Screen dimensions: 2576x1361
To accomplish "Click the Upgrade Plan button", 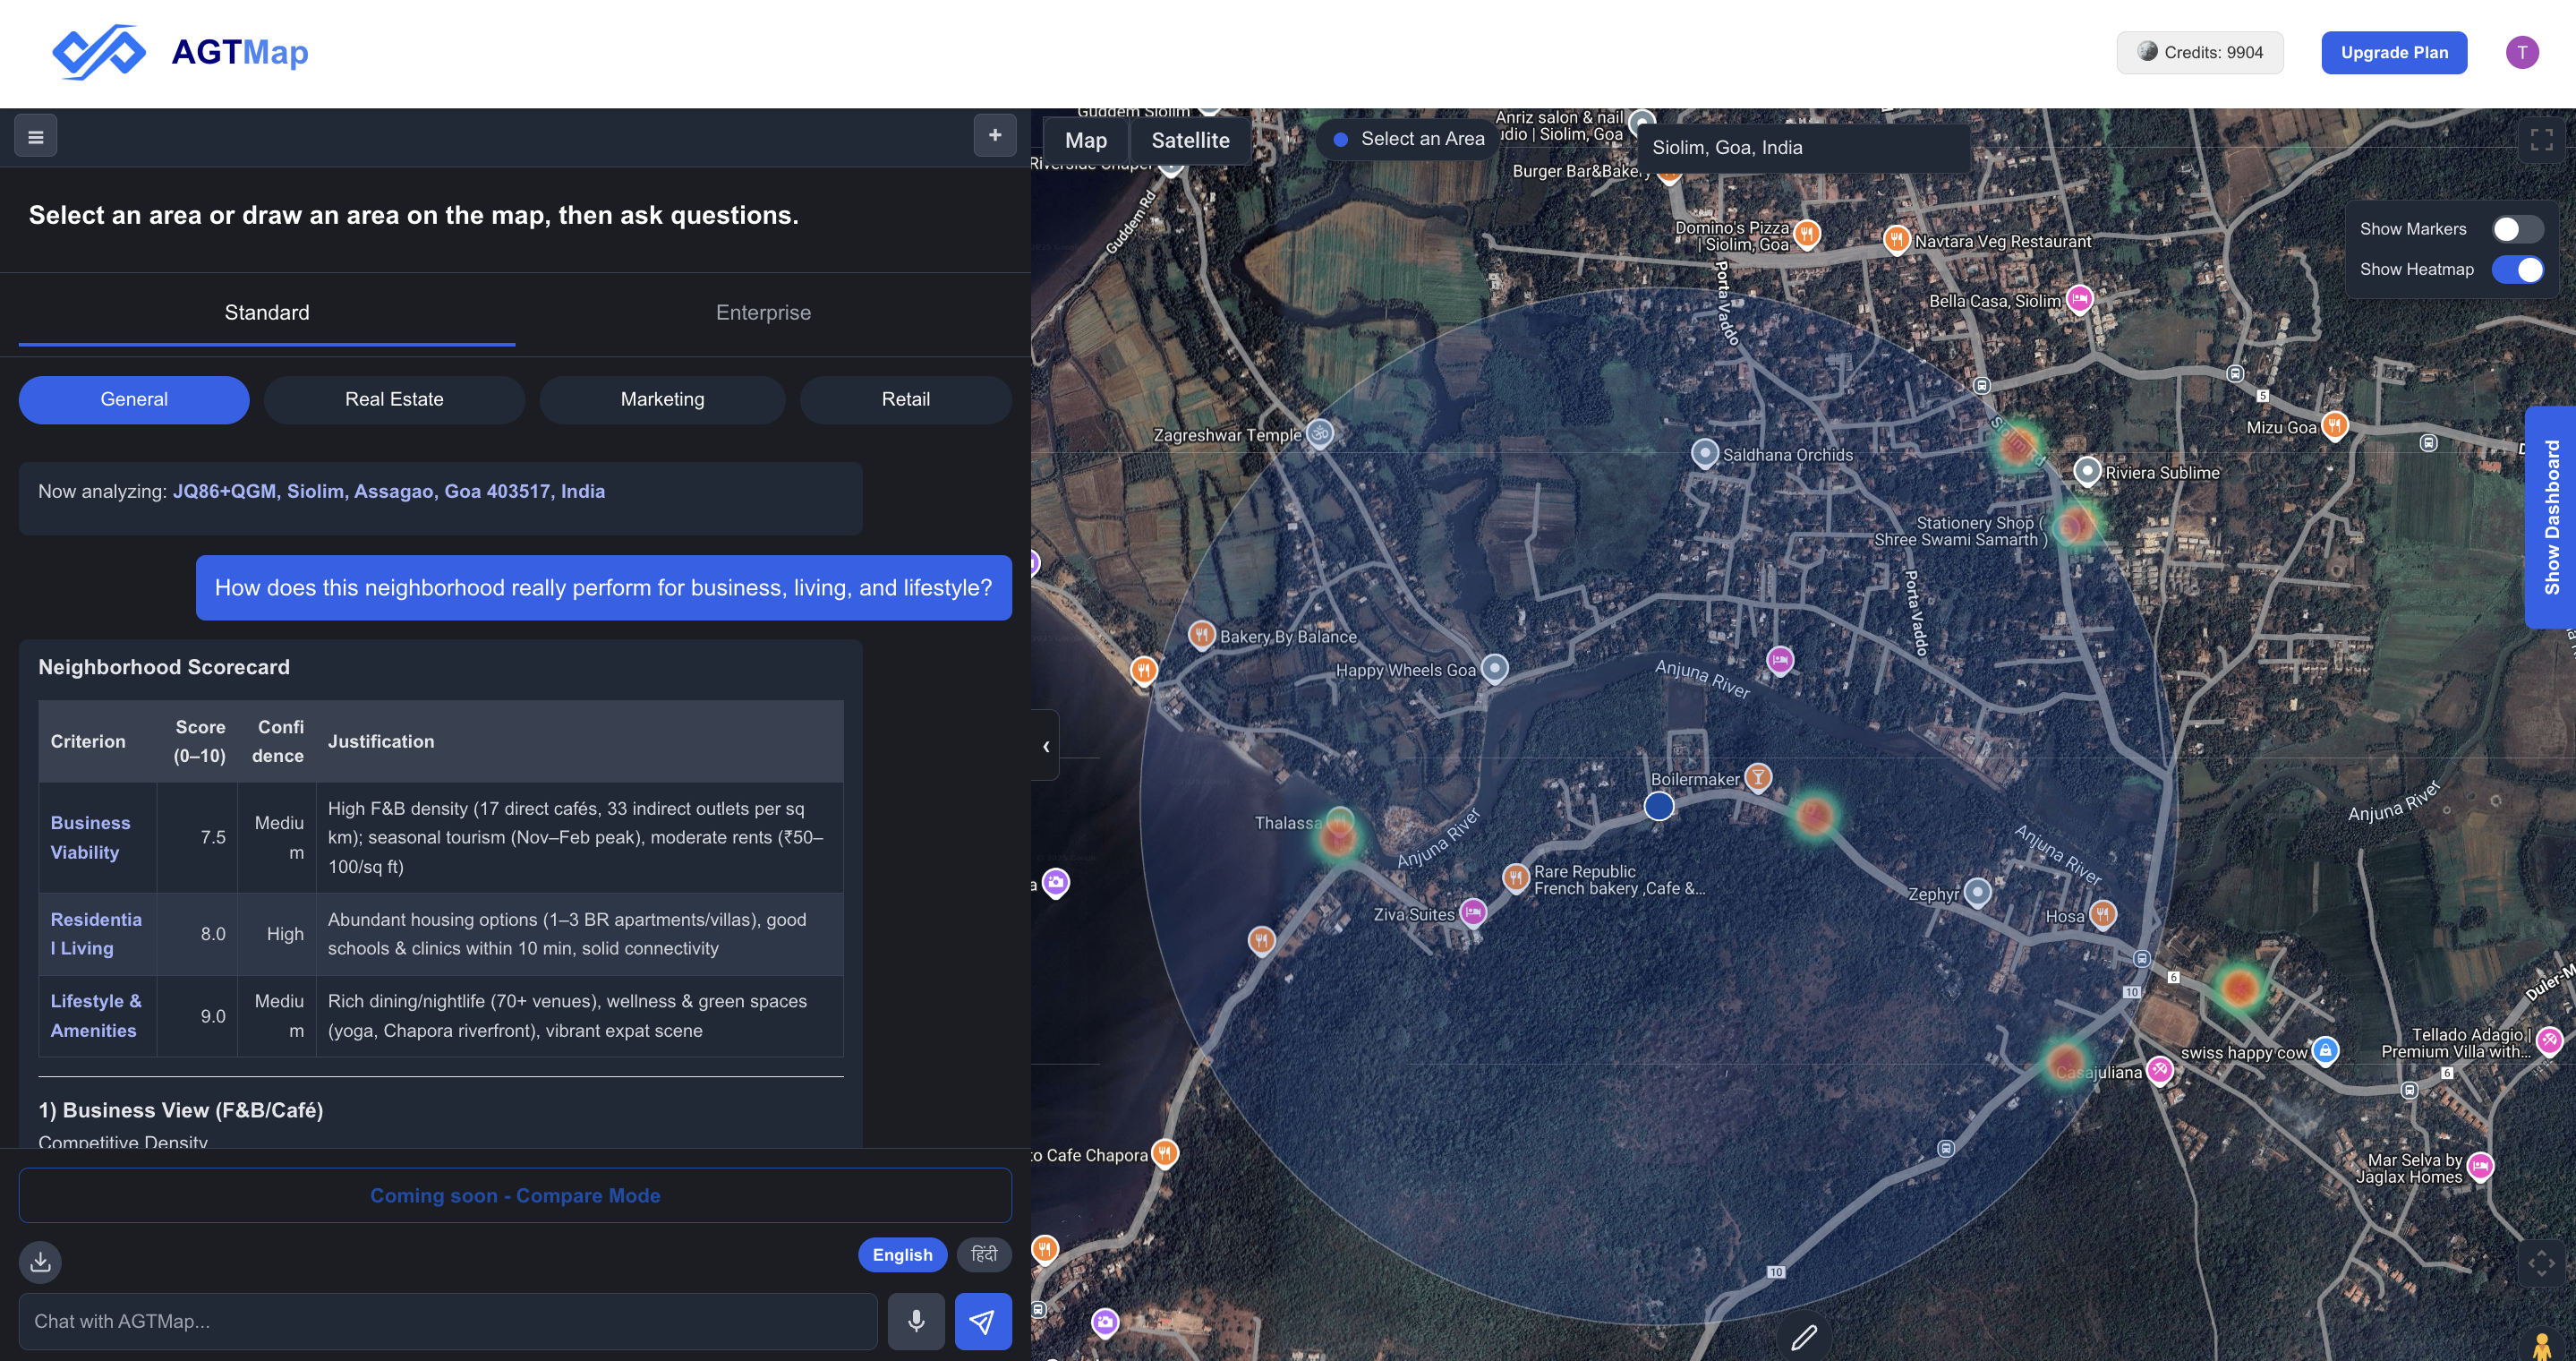I will (x=2394, y=52).
